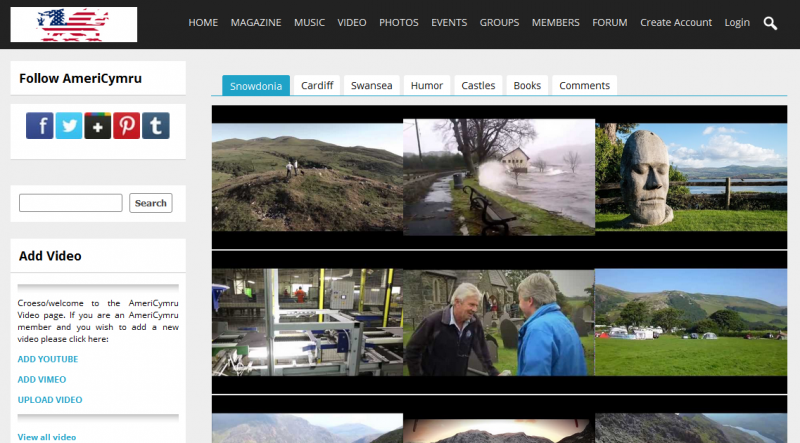The image size is (800, 443).
Task: Click the Search button
Action: point(151,203)
